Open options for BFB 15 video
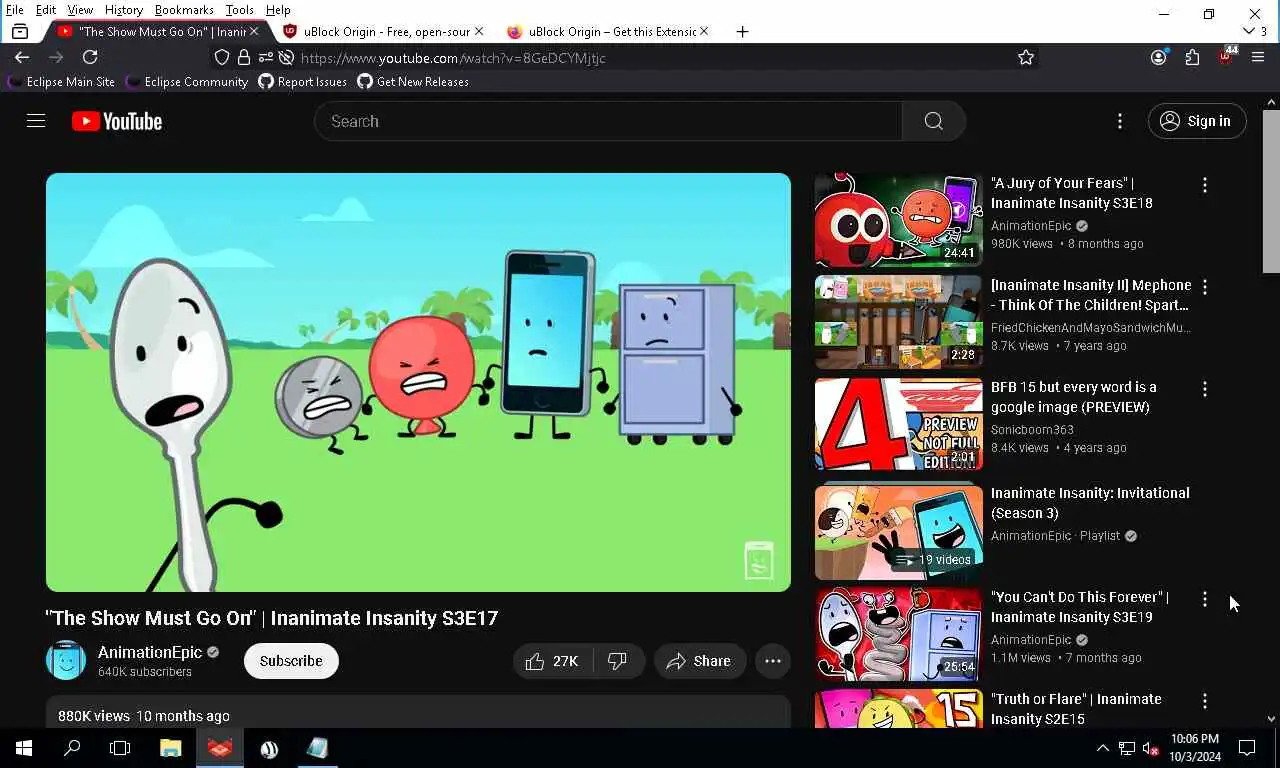Screen dimensions: 1280x768 [x=1205, y=389]
